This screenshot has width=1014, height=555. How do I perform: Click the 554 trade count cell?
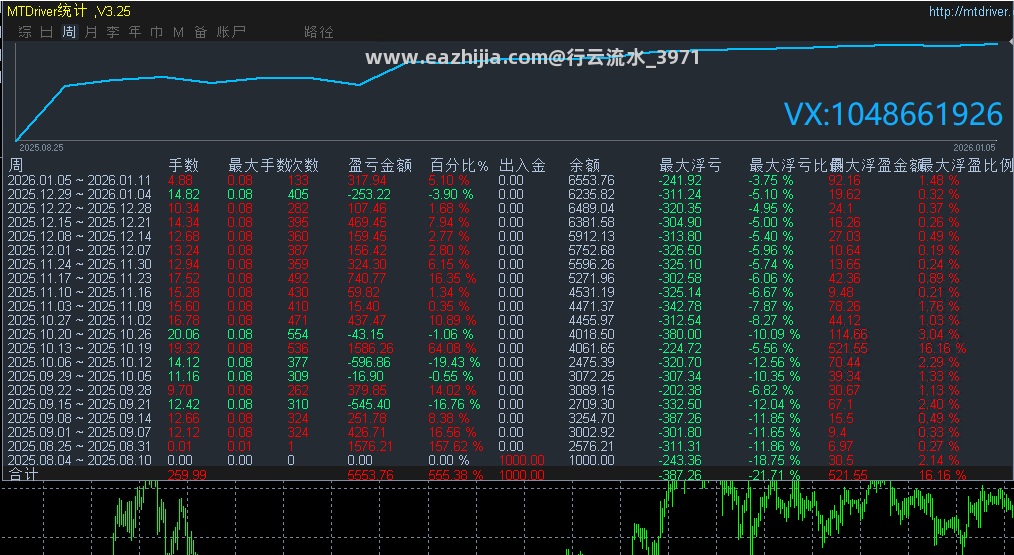(299, 334)
